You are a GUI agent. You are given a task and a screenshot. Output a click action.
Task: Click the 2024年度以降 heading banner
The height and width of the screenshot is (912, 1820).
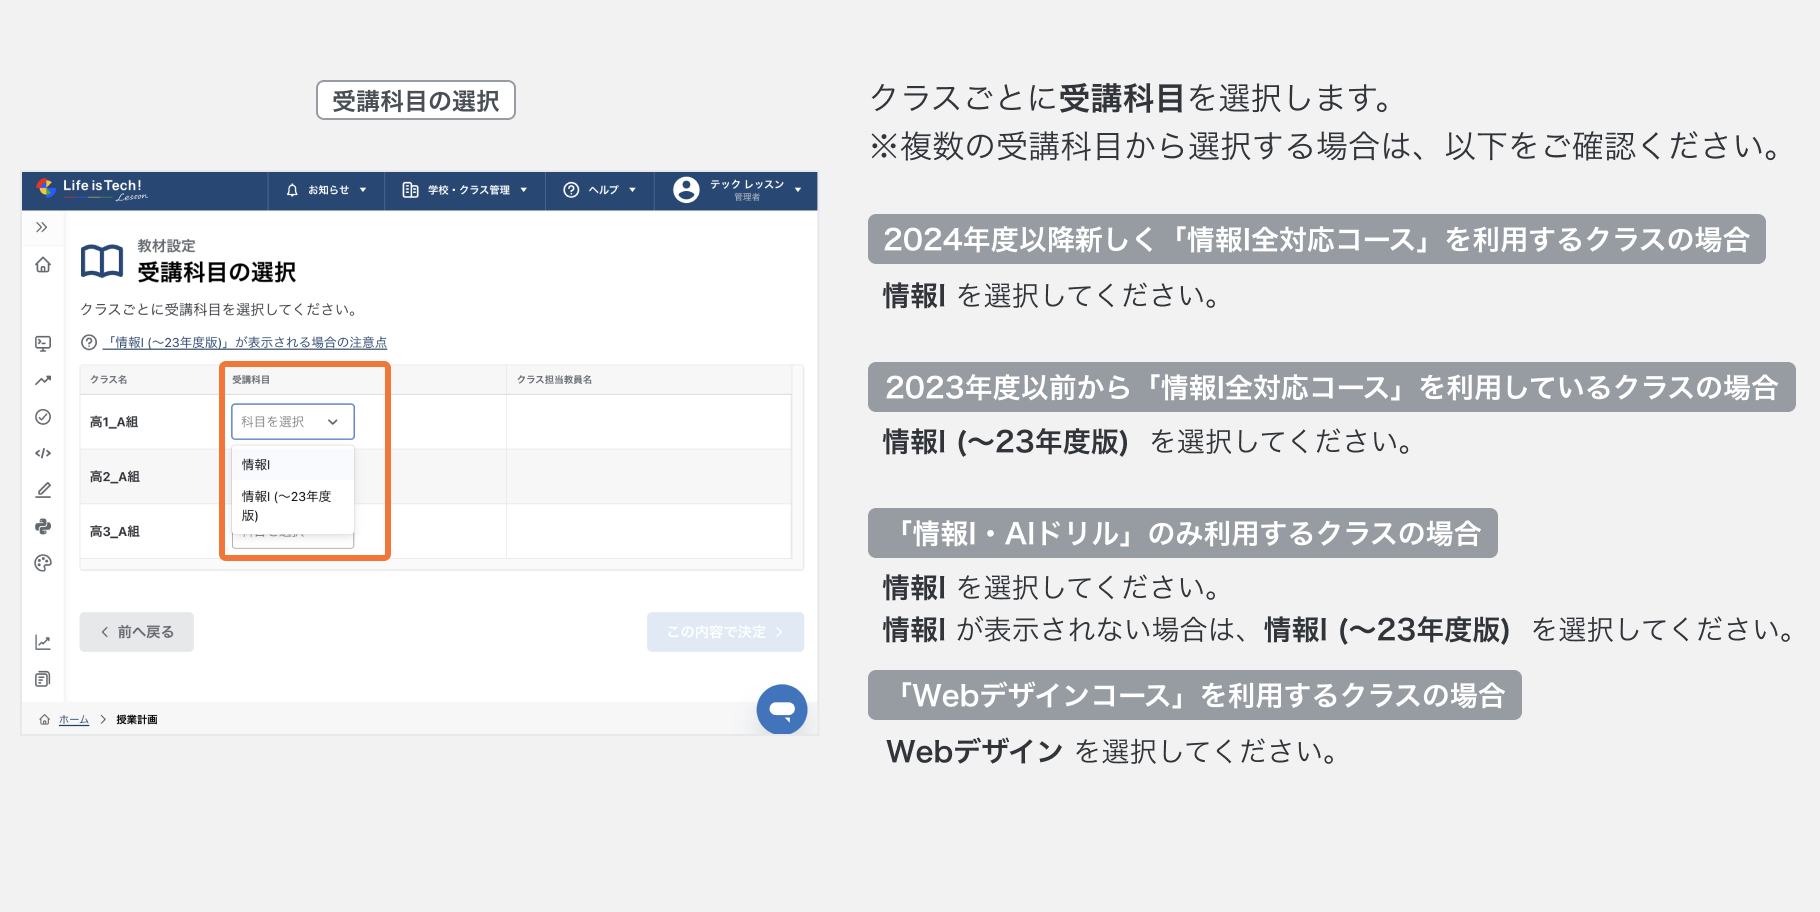[1316, 240]
